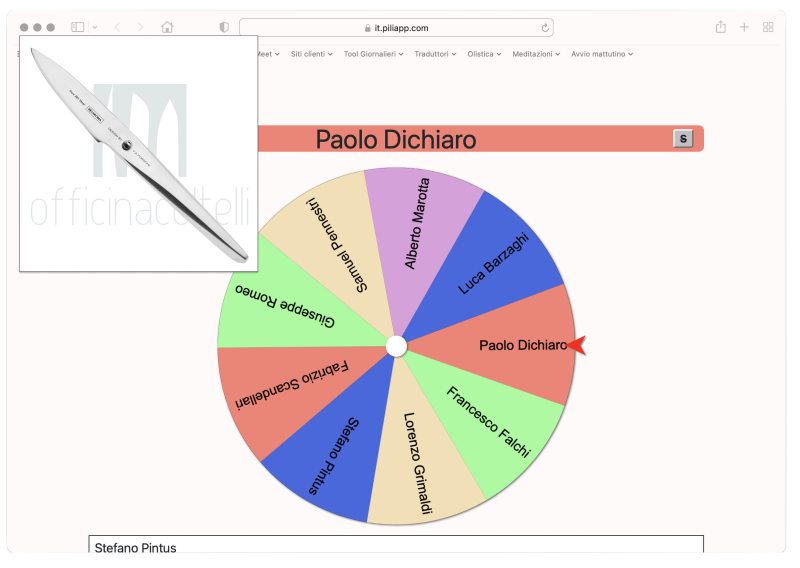Open the Siti clienti bookmarks folder

point(312,54)
